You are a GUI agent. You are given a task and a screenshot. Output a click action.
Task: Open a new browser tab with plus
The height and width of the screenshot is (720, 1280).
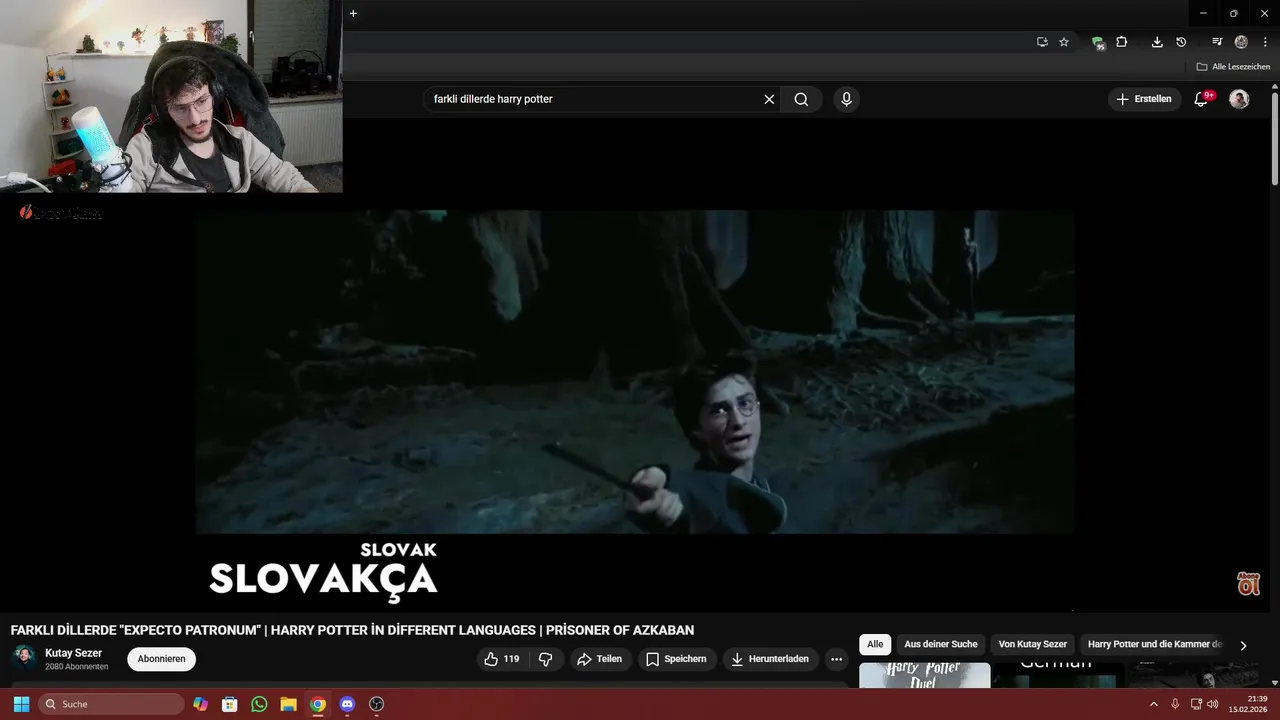pos(353,13)
